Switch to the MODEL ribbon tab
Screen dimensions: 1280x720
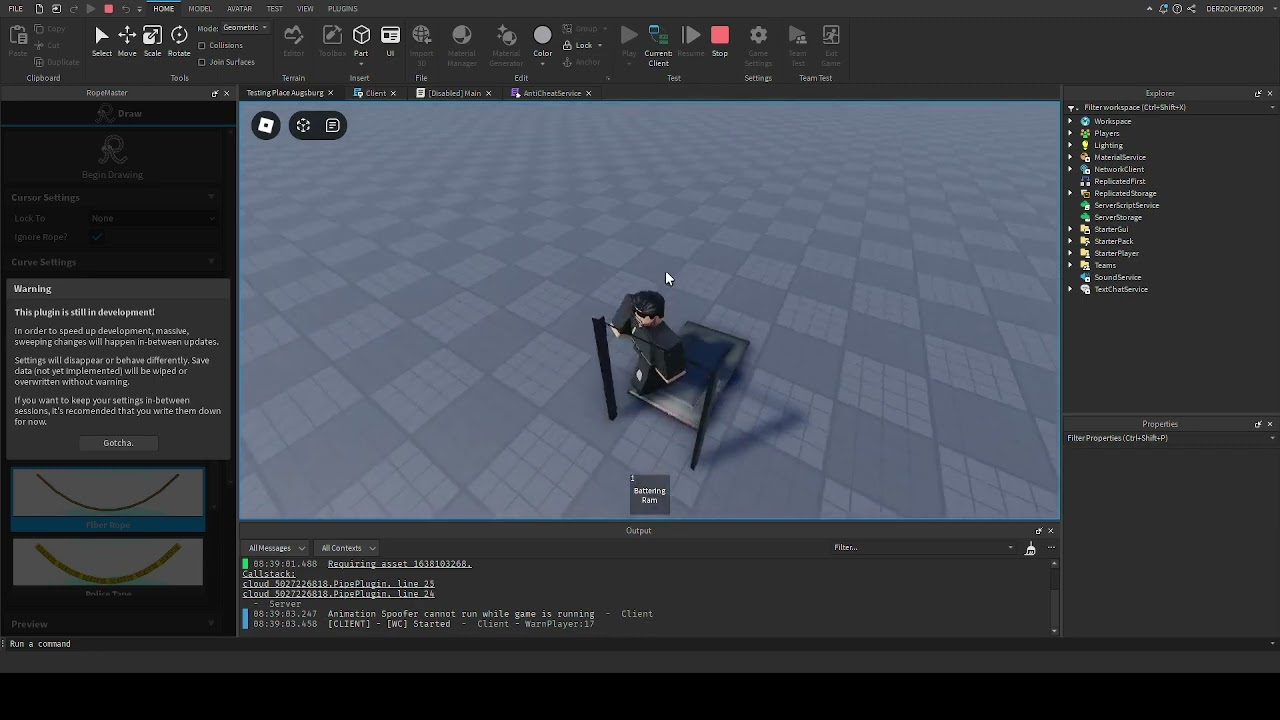click(x=200, y=9)
